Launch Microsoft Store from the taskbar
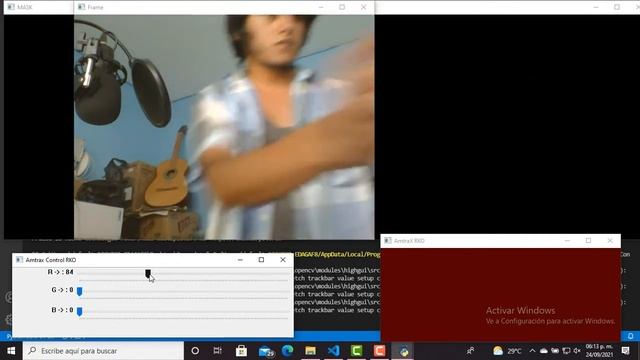 [241, 351]
